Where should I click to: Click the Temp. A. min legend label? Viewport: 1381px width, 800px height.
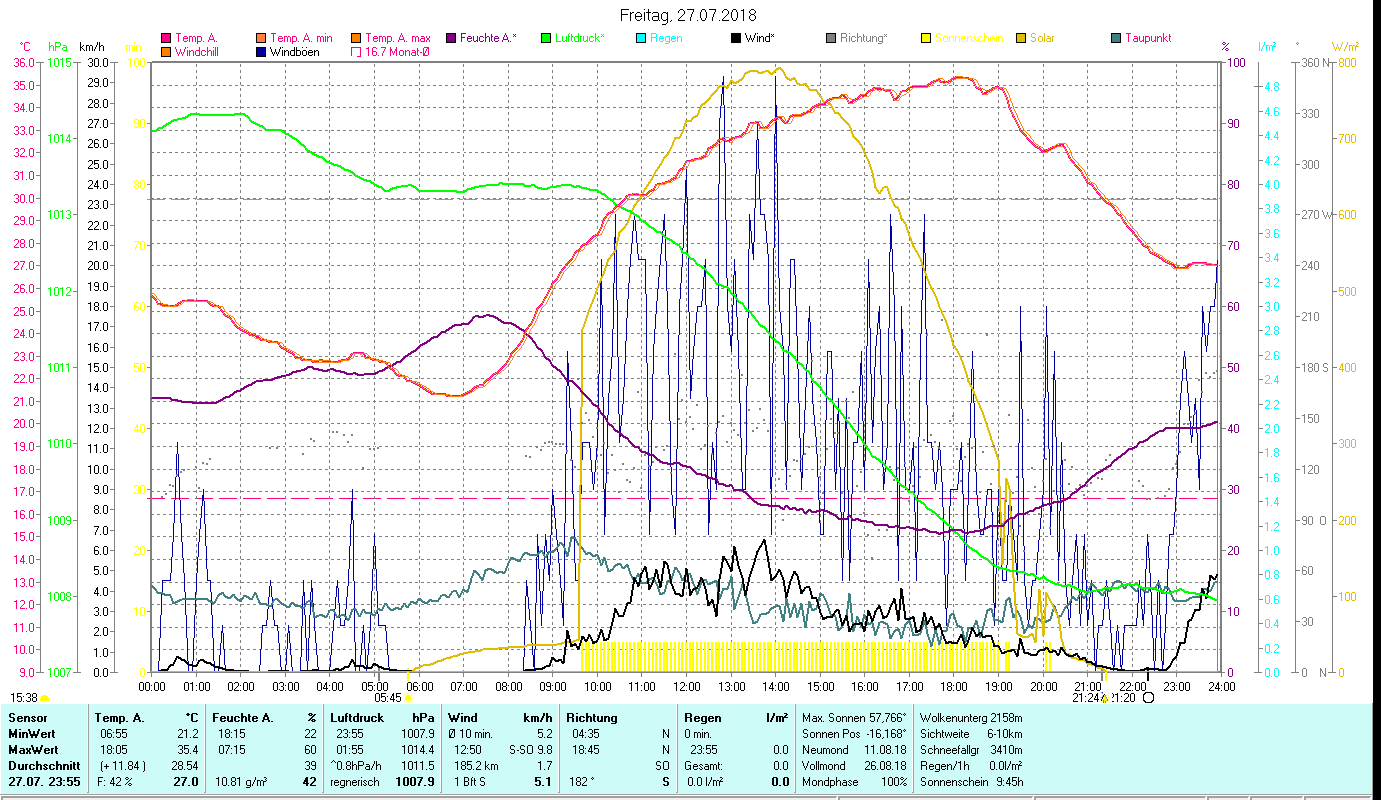301,38
